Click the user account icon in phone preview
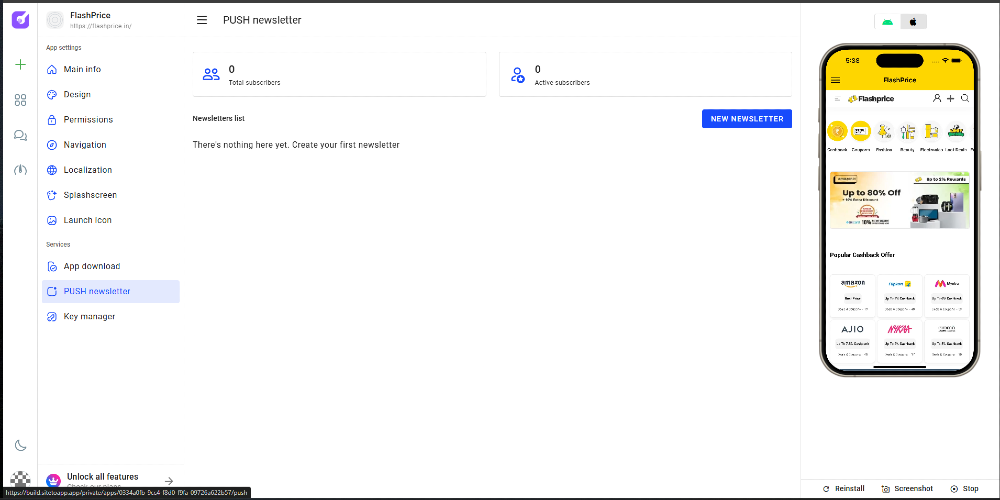Screen dimensions: 1000x500 coord(937,98)
